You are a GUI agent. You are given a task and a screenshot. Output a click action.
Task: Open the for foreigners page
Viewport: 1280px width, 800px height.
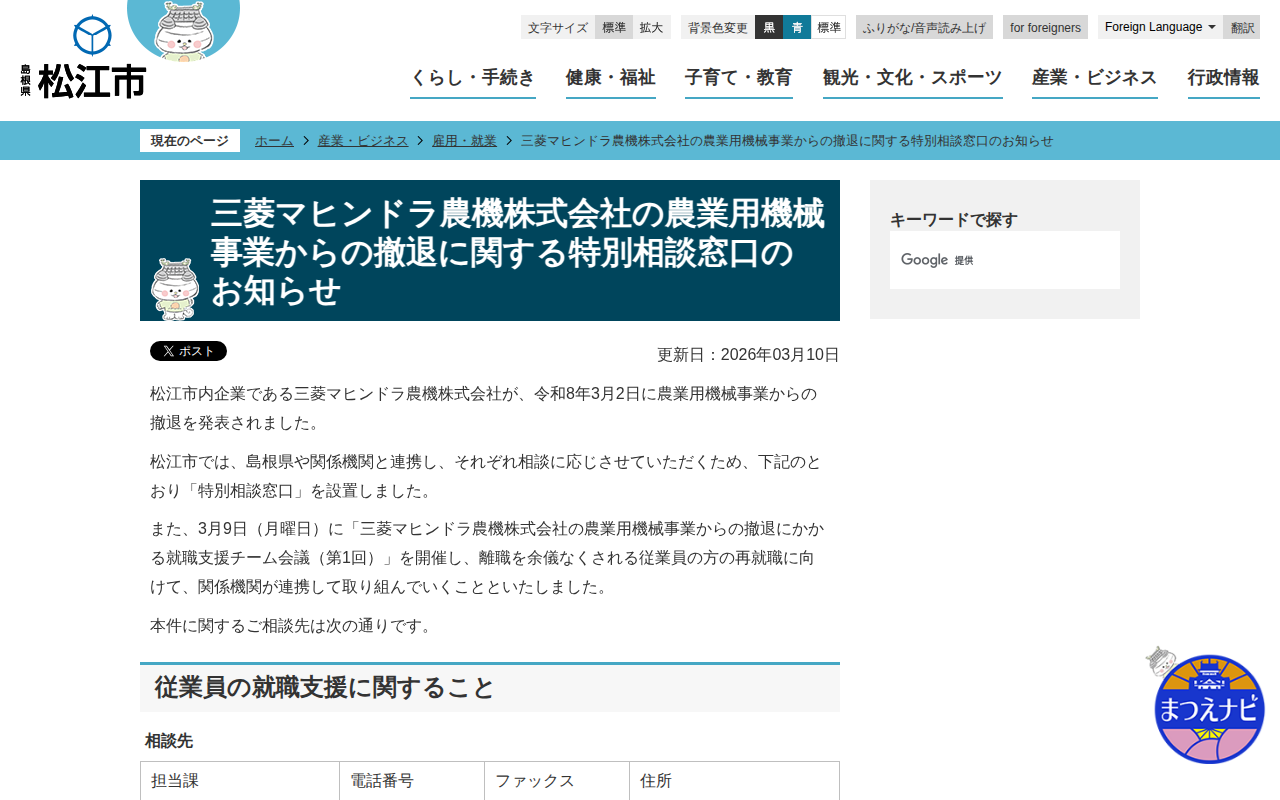(x=1045, y=27)
